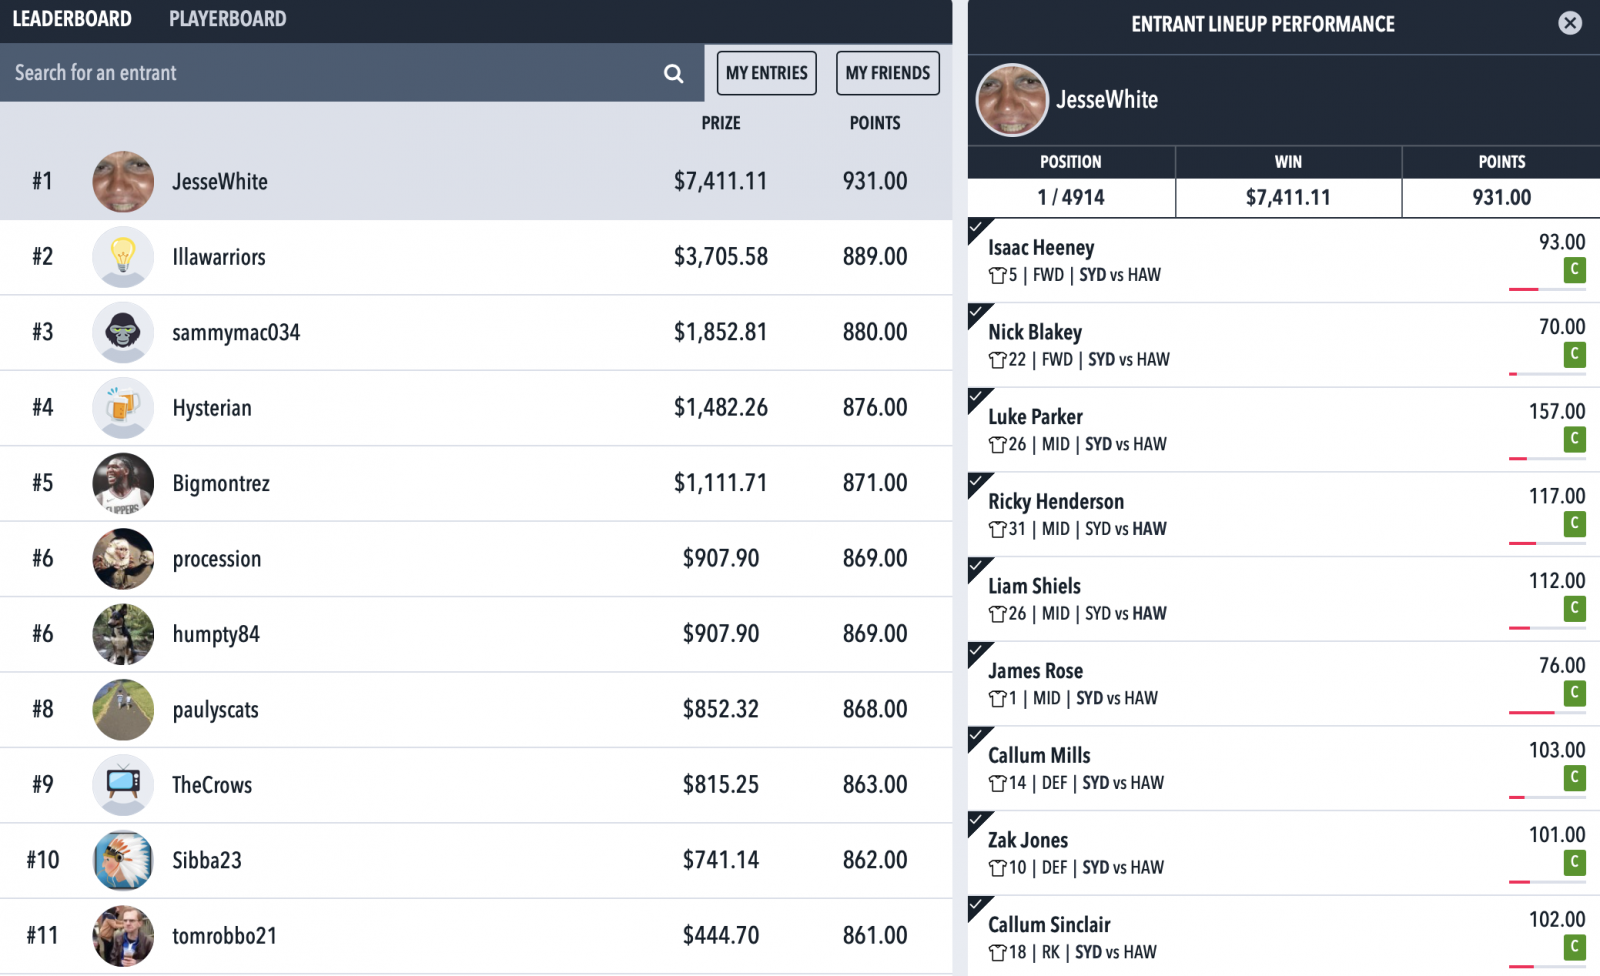1600x976 pixels.
Task: Click TheCrows' television avatar icon
Action: 123,785
